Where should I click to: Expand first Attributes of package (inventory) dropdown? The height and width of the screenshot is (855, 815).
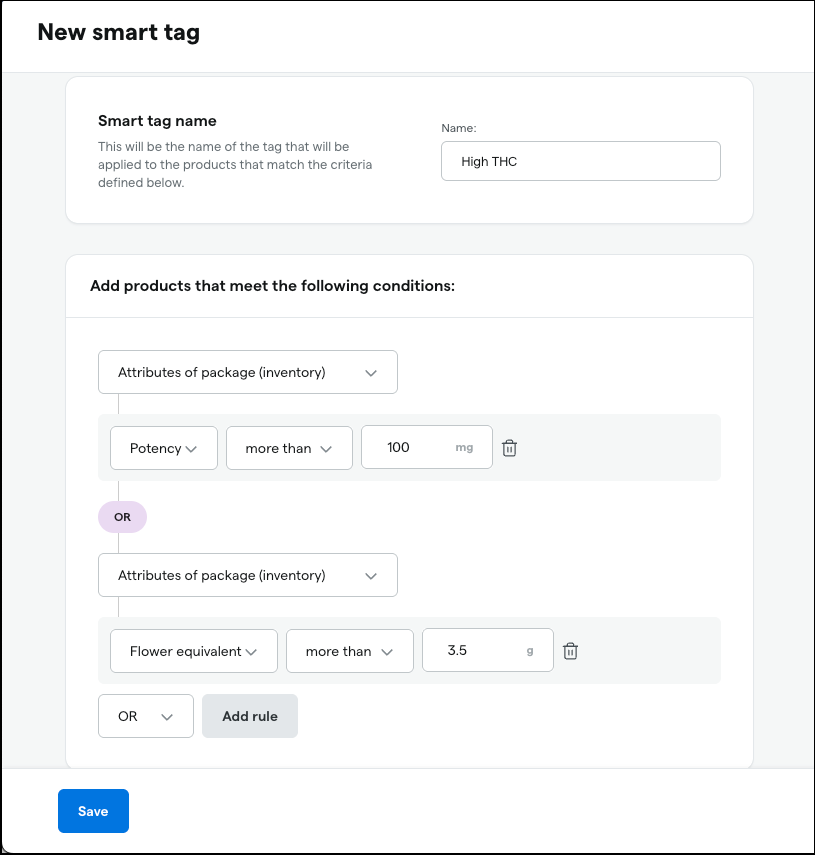point(247,372)
